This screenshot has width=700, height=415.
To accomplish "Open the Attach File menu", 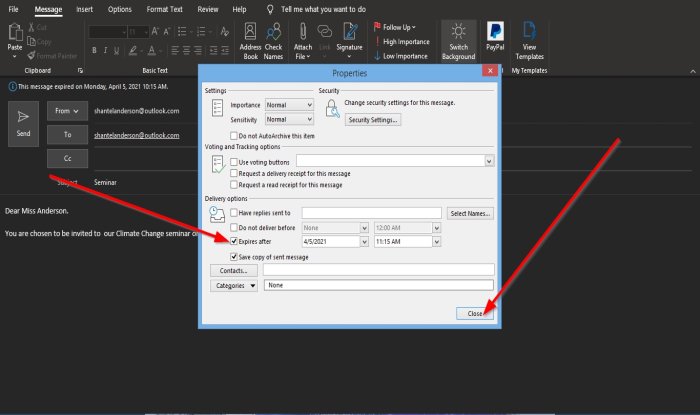I will pyautogui.click(x=303, y=41).
